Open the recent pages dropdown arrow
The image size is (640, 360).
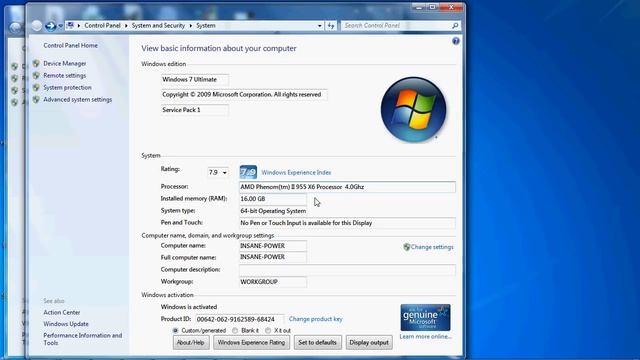(x=60, y=26)
